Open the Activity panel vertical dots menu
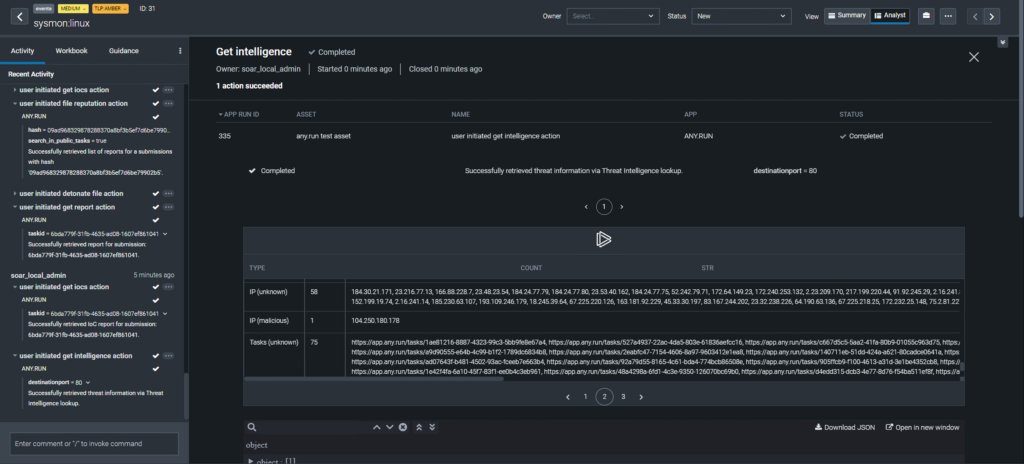Screen dimensions: 1024x464 [x=180, y=50]
